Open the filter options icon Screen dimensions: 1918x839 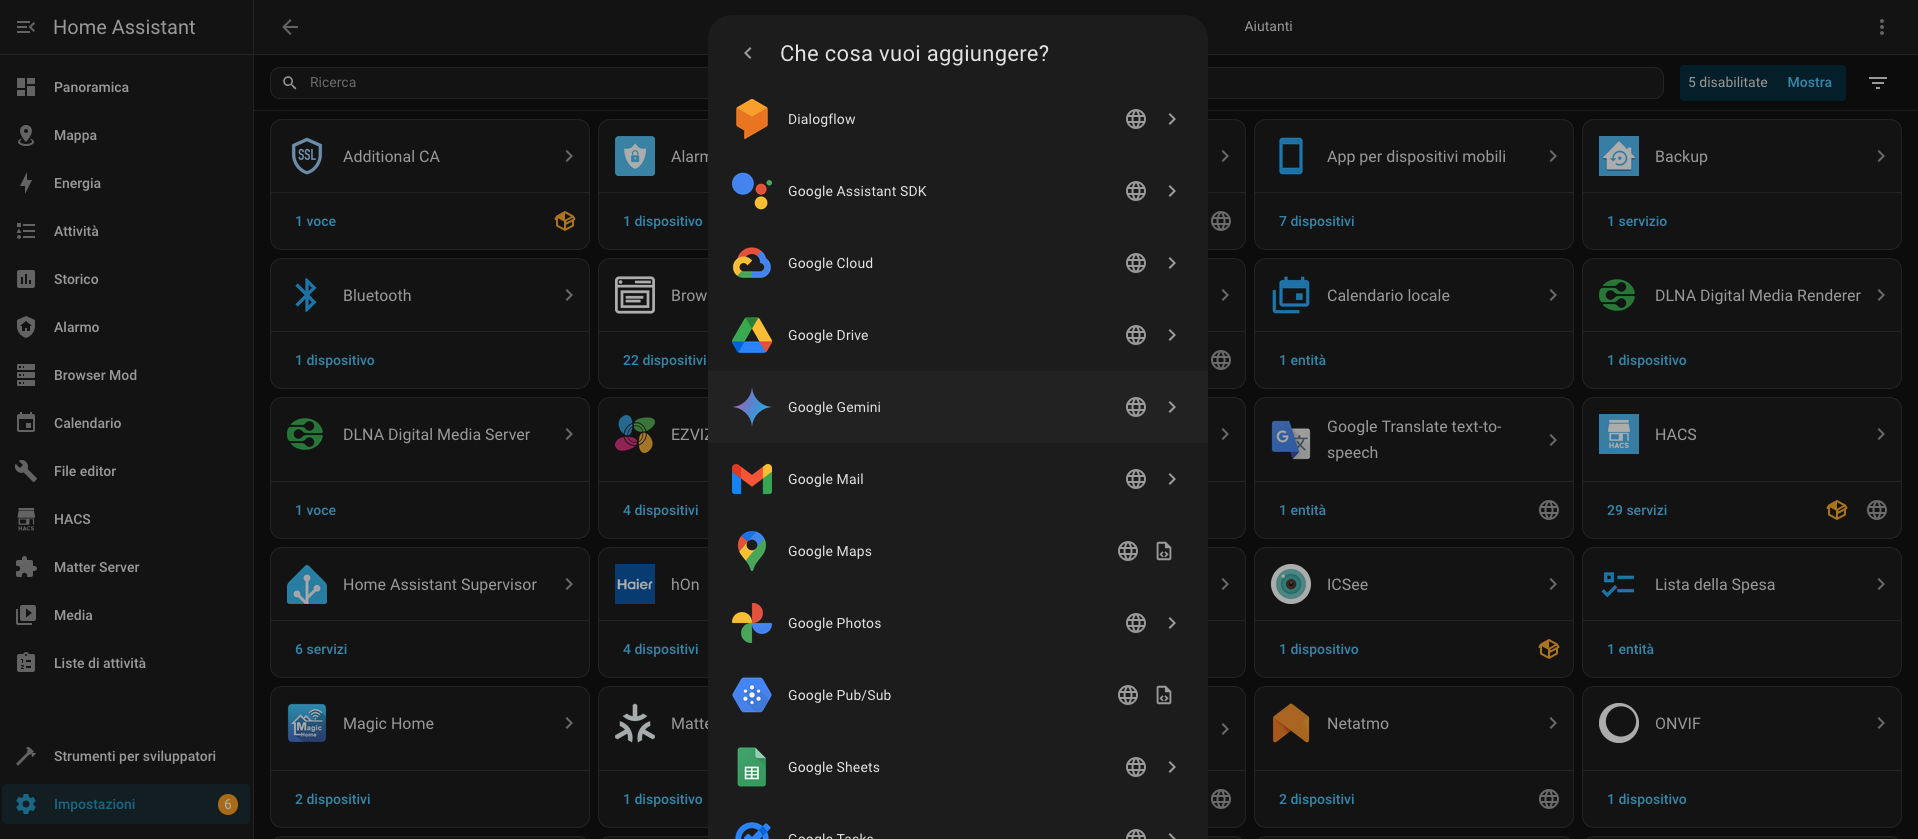click(1878, 83)
